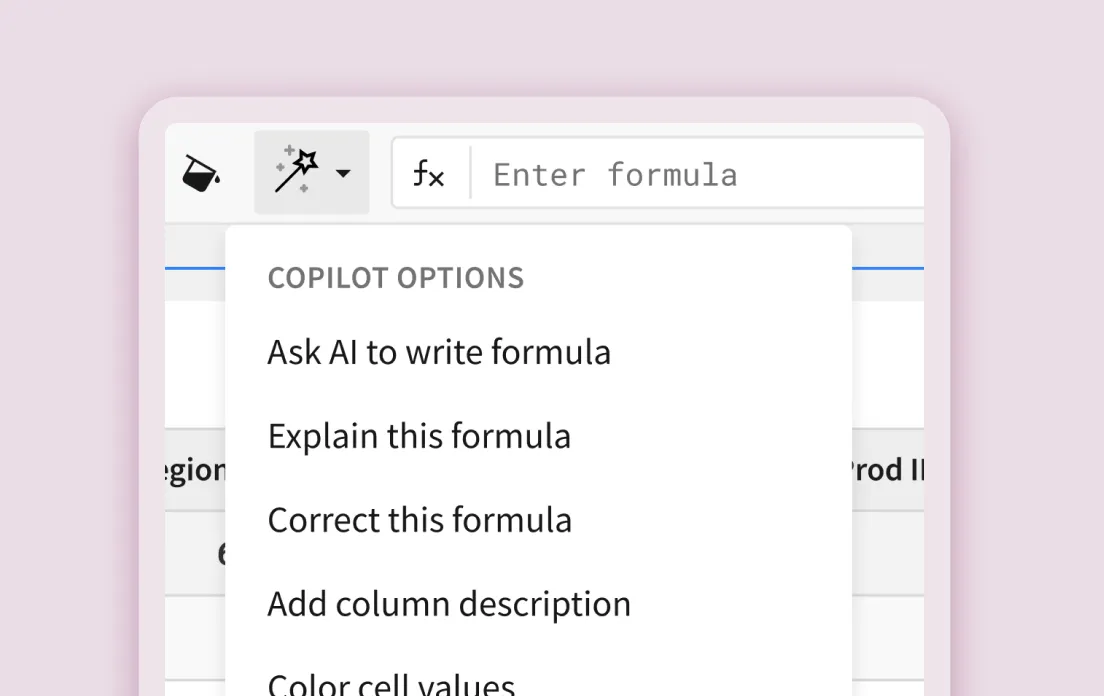The height and width of the screenshot is (696, 1104).
Task: Choose Color cell values menu entry
Action: point(391,683)
